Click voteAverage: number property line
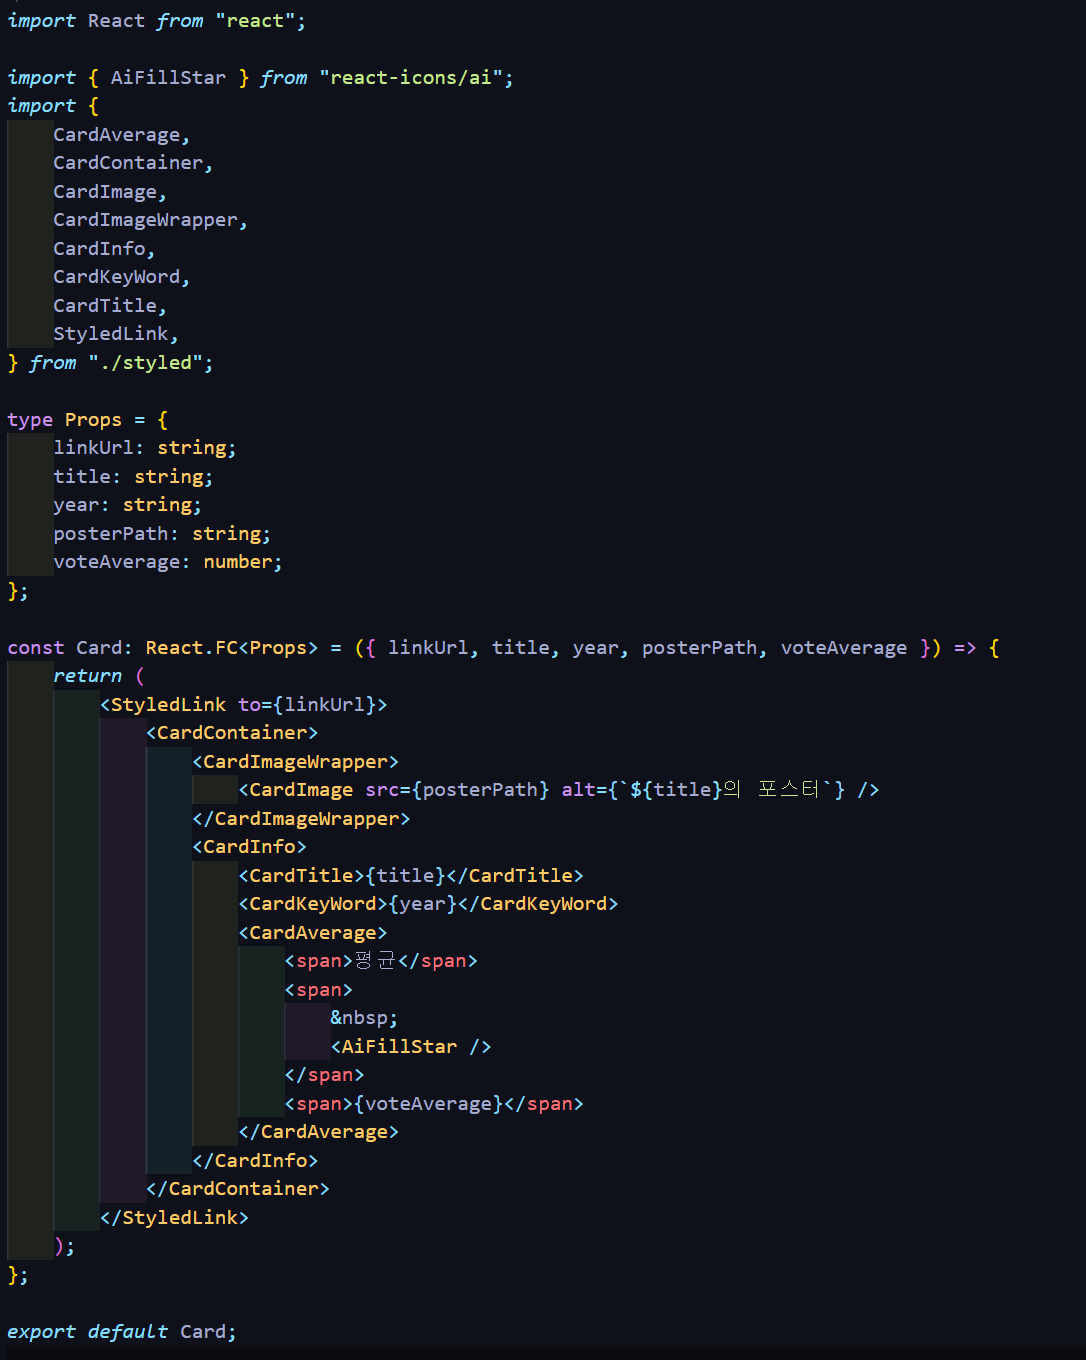The height and width of the screenshot is (1360, 1086). pyautogui.click(x=168, y=562)
